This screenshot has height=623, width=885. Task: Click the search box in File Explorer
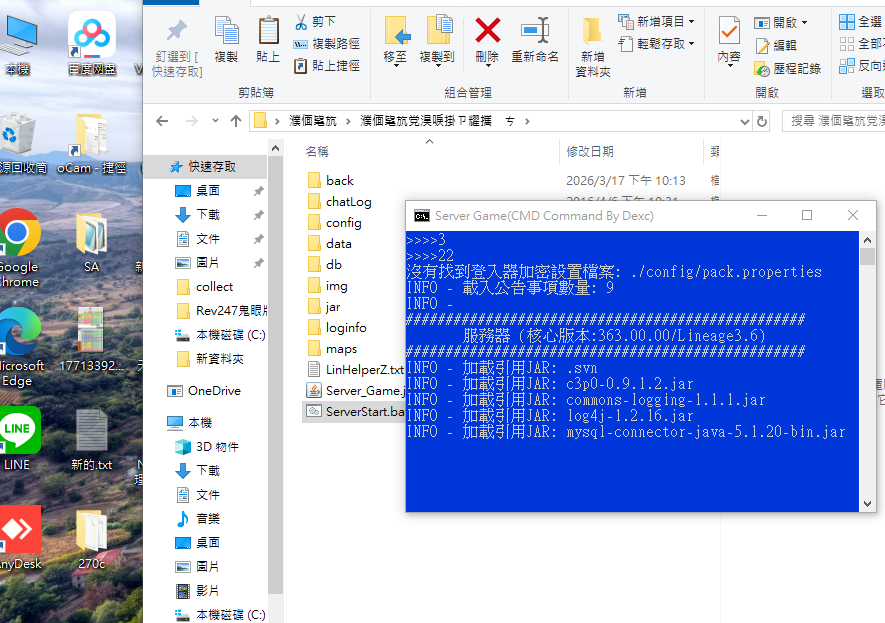tap(835, 121)
